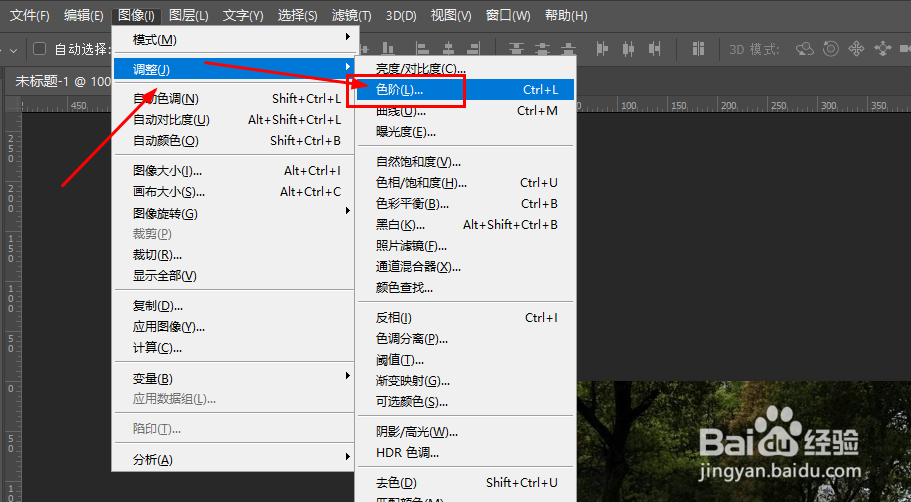This screenshot has width=911, height=502.
Task: Select 画布大小(S)... in Image menu
Action: pos(233,192)
